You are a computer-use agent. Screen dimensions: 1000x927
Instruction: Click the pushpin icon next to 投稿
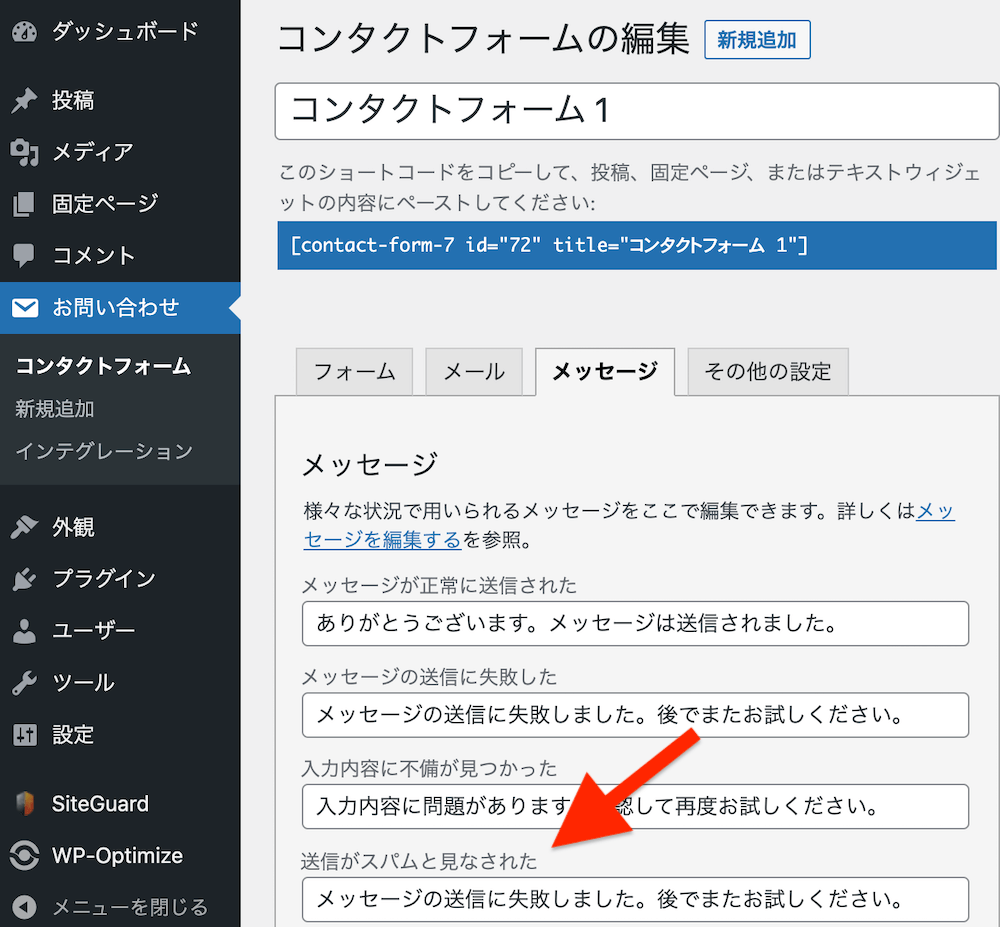point(24,100)
